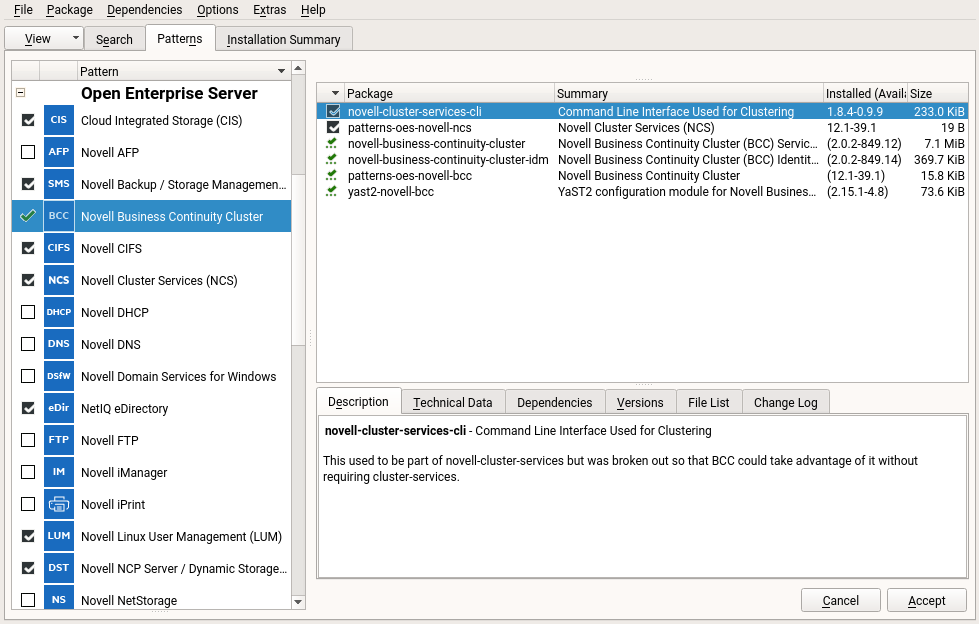Enable the Novell DHCP checkbox
This screenshot has height=624, width=979.
[x=28, y=313]
